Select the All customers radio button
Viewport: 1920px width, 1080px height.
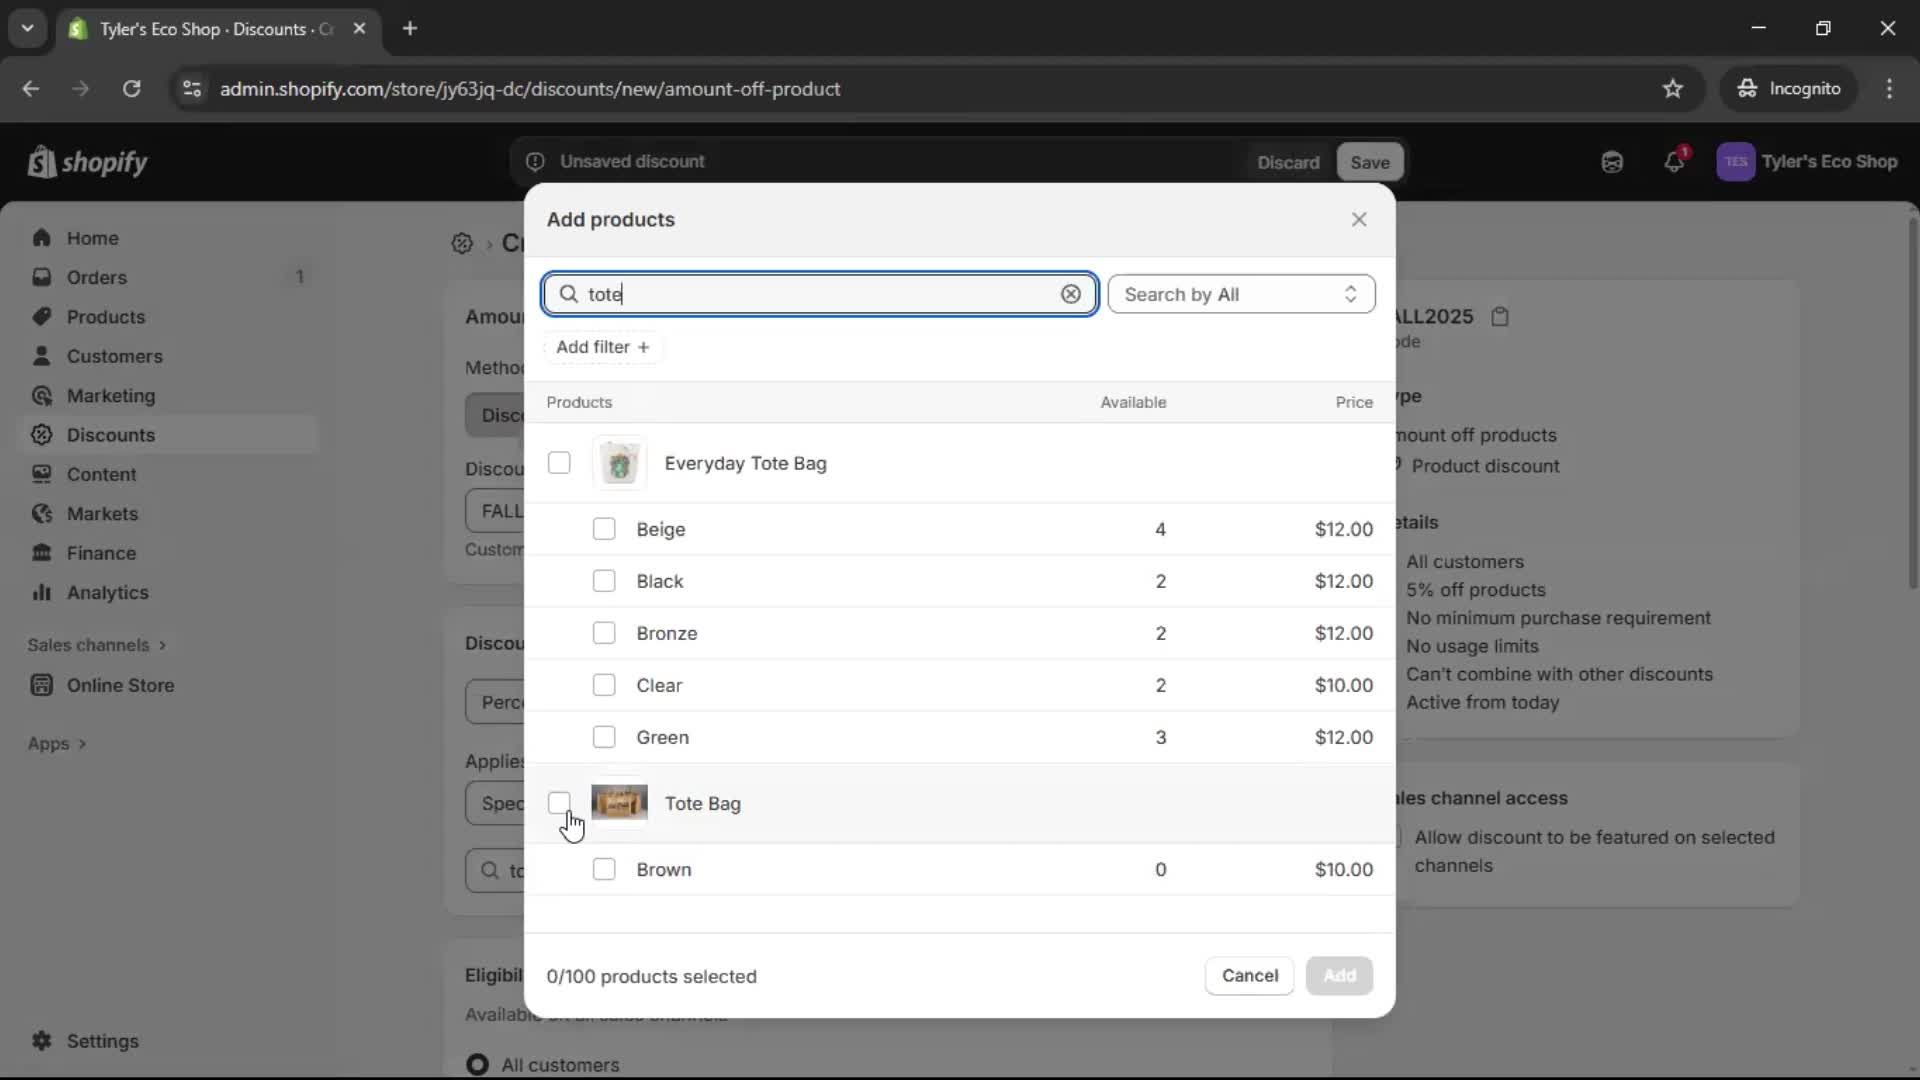[x=477, y=1064]
